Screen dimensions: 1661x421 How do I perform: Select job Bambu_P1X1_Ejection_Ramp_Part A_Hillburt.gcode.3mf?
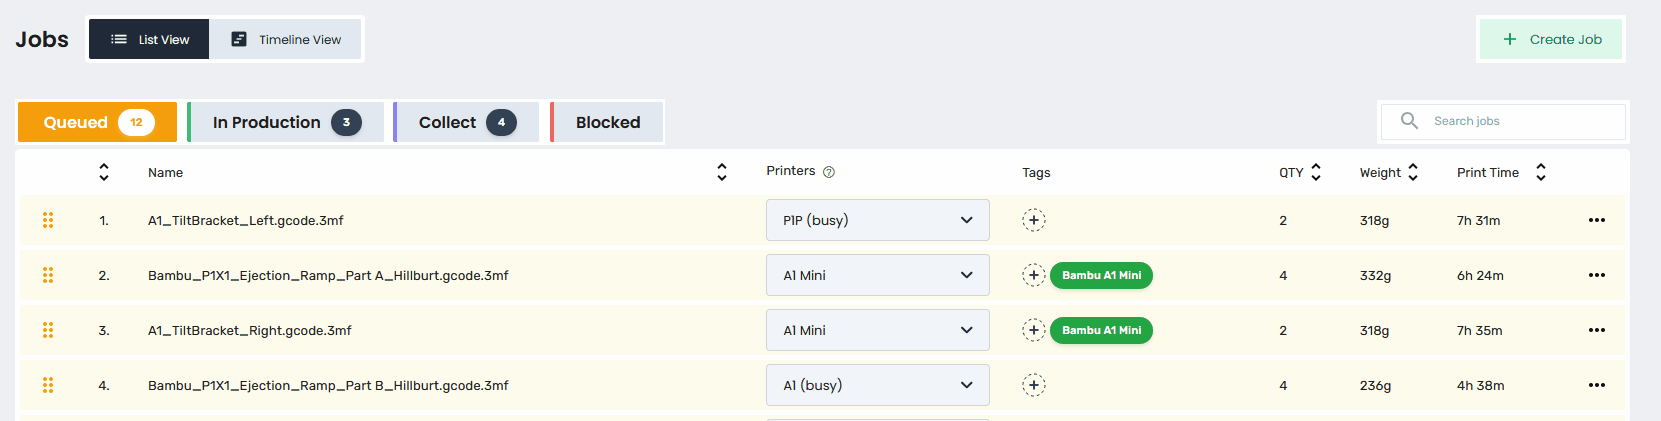point(328,275)
